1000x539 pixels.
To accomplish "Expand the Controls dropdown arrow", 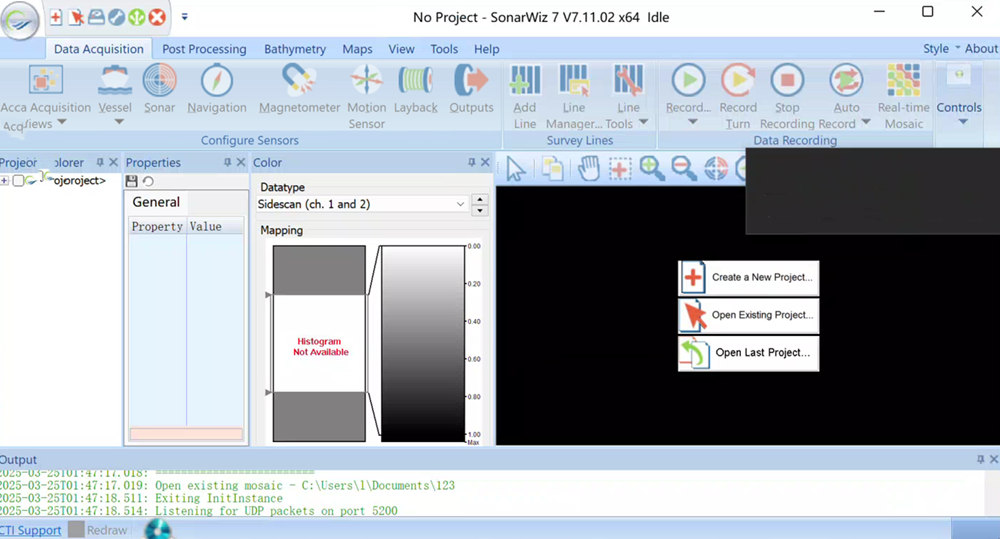I will (x=963, y=121).
